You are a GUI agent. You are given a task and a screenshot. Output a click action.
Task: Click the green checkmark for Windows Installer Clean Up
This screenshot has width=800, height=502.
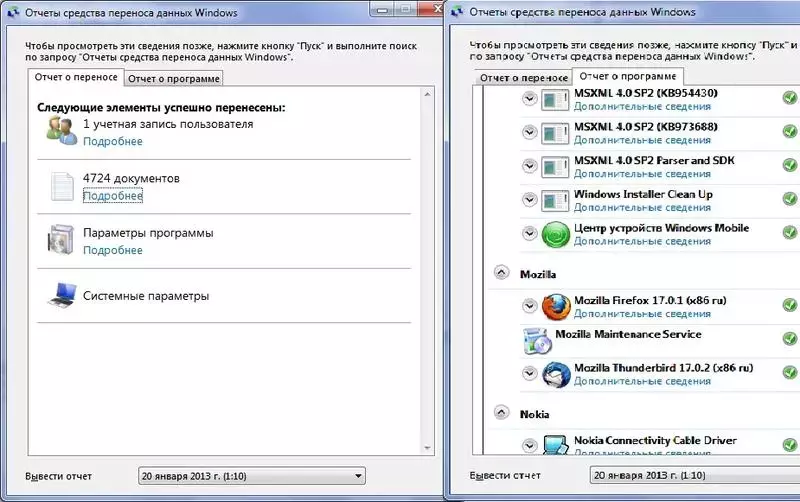[790, 198]
